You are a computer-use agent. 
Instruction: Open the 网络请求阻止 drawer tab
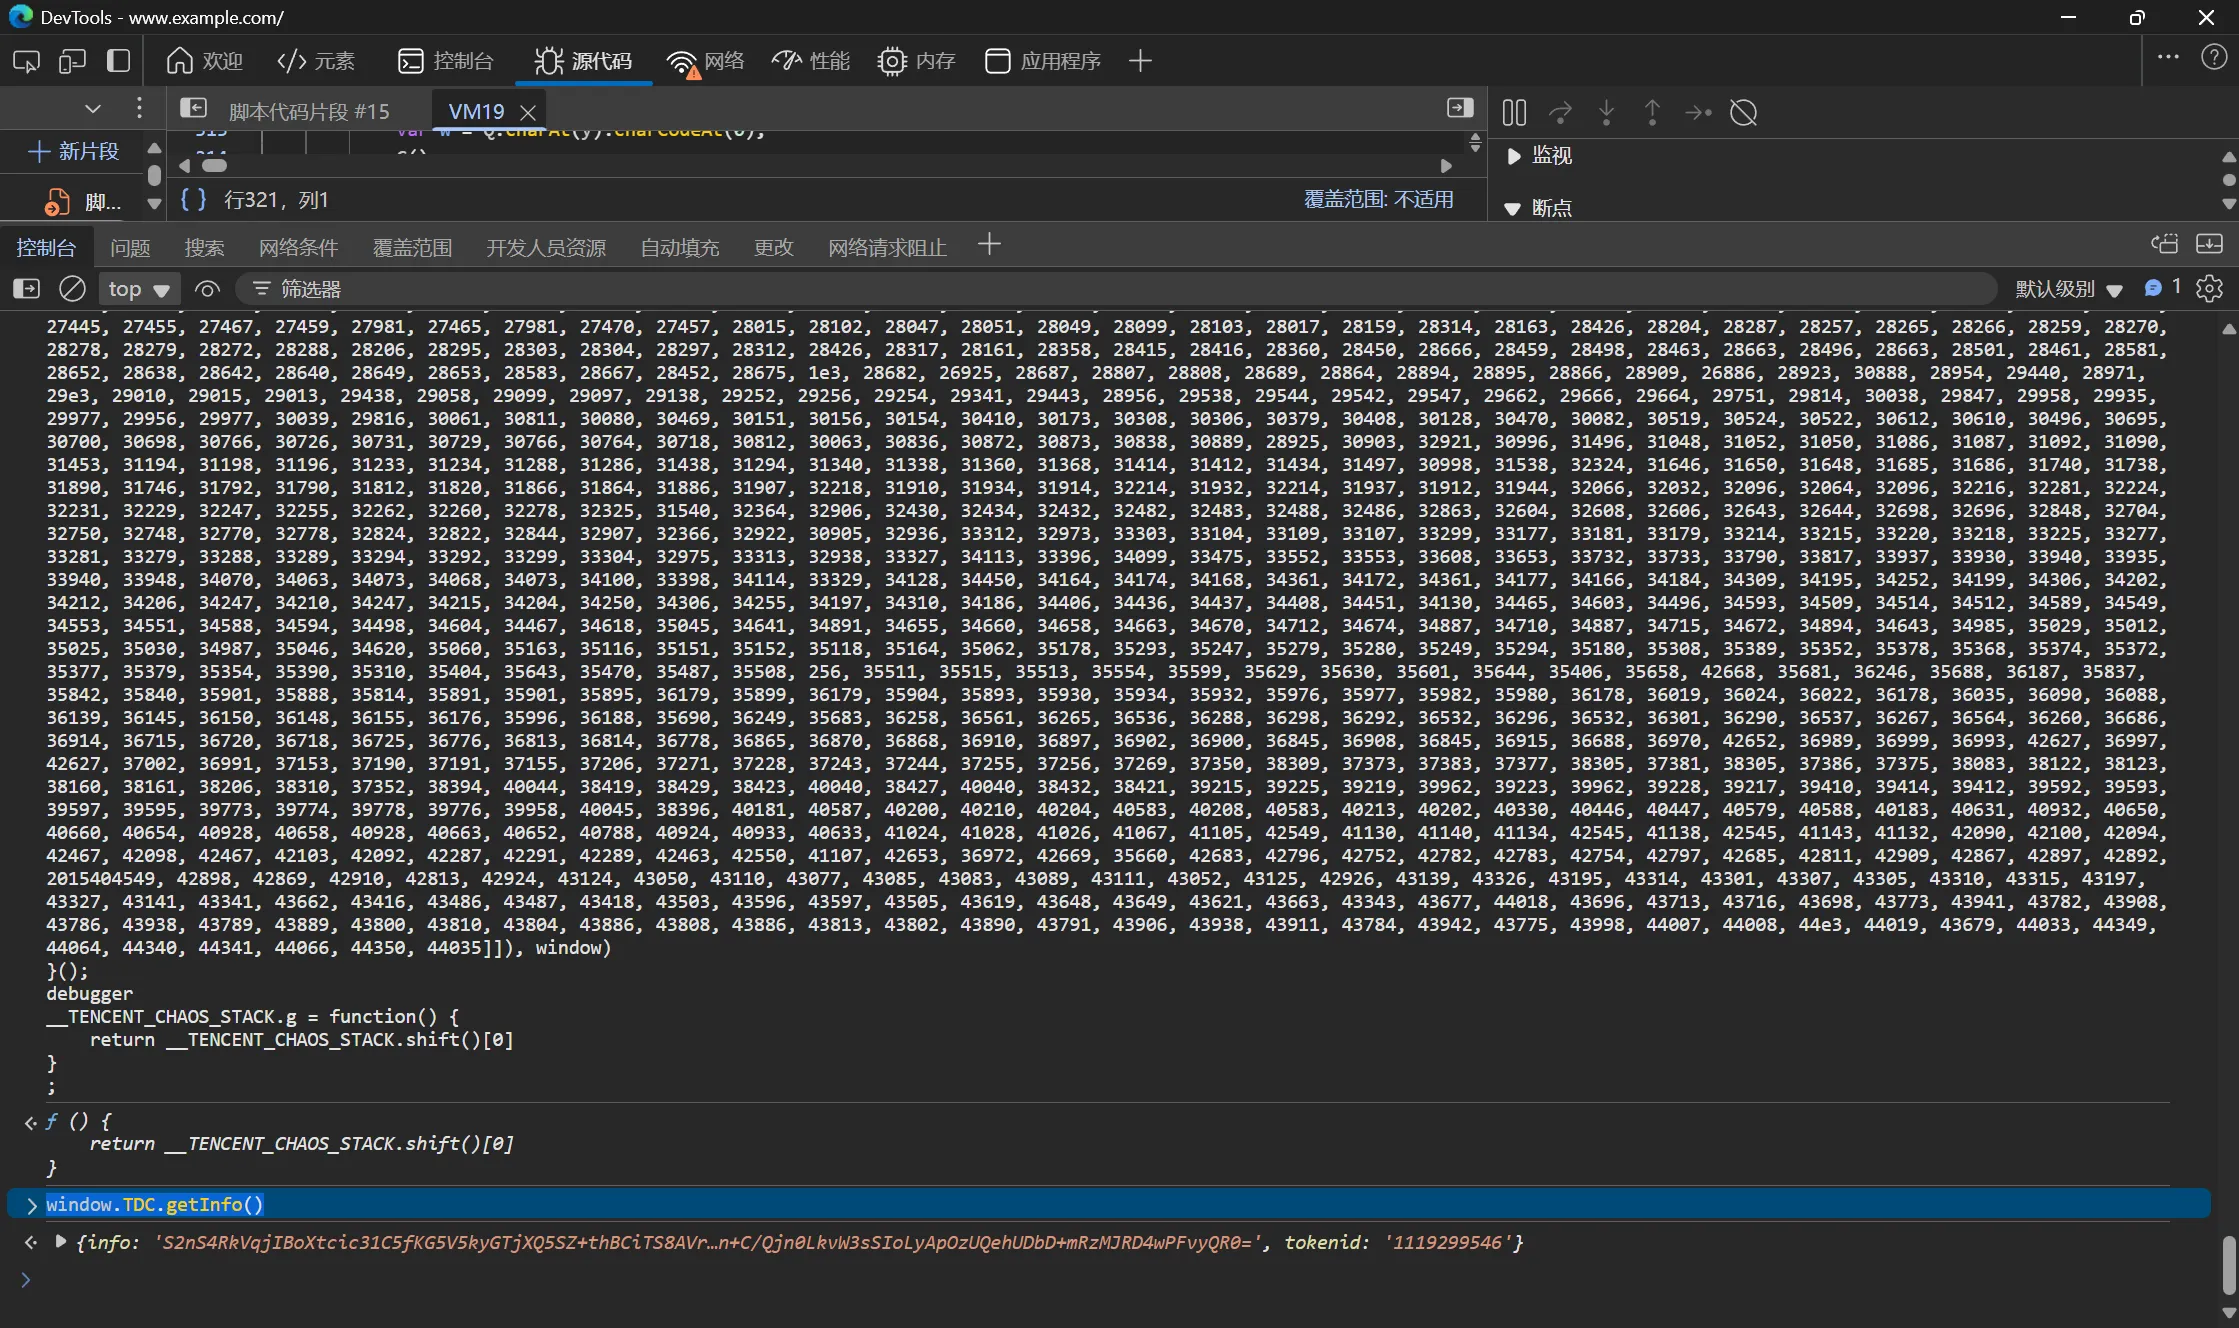pyautogui.click(x=887, y=247)
